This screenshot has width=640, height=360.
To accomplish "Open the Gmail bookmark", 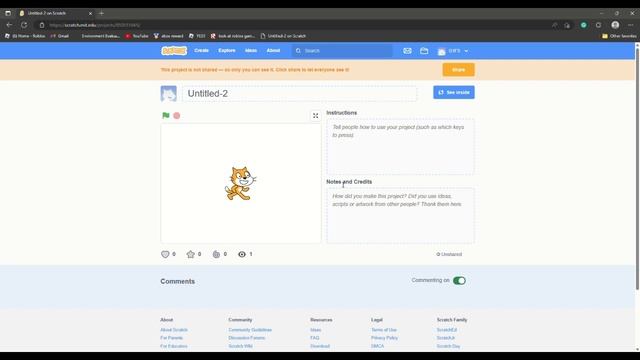I will tap(60, 36).
